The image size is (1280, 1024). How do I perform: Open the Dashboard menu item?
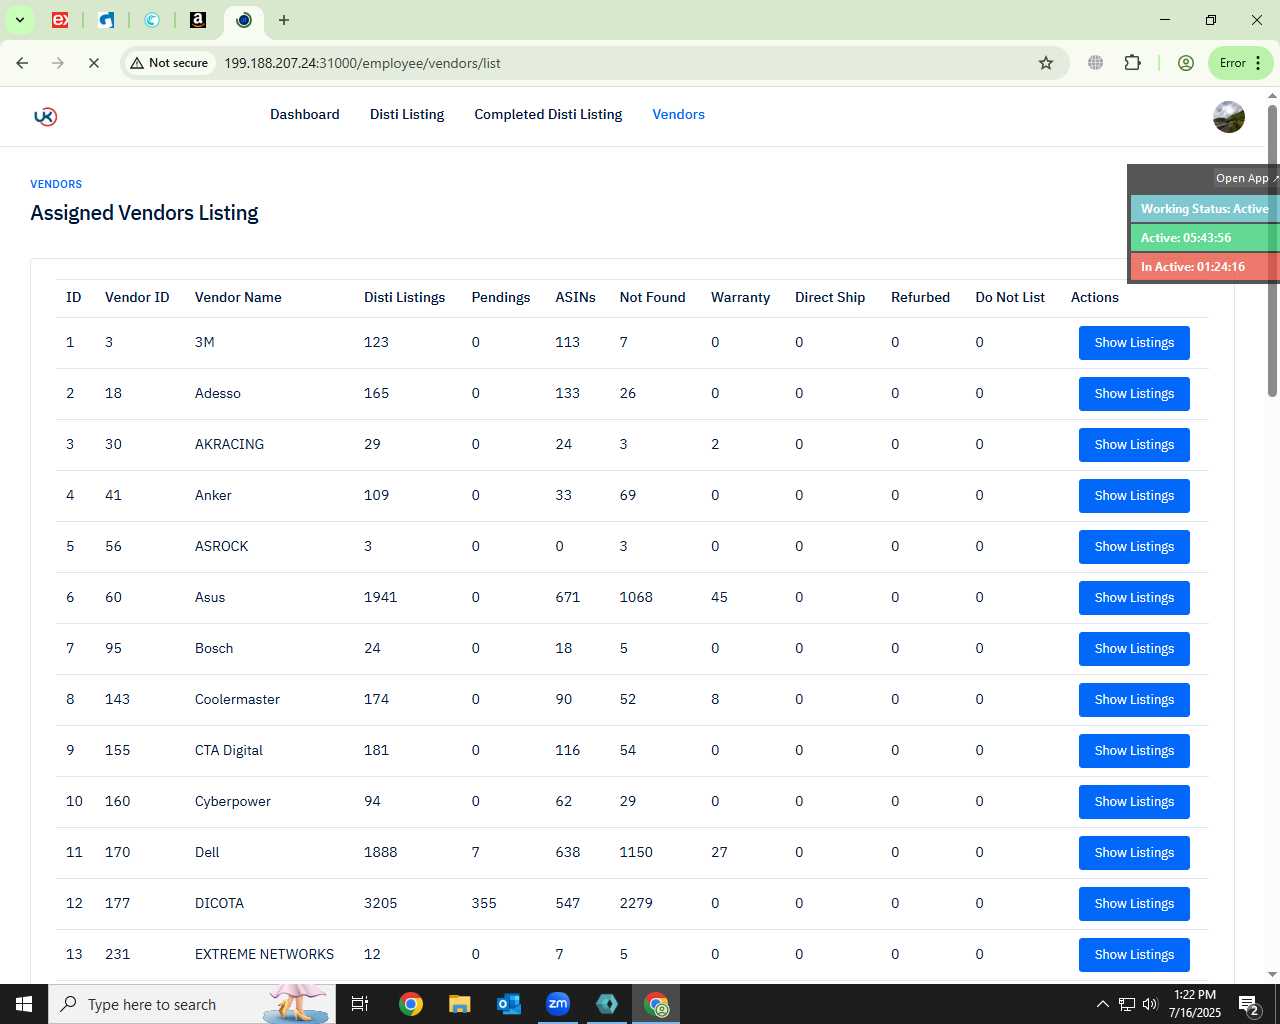(x=305, y=115)
